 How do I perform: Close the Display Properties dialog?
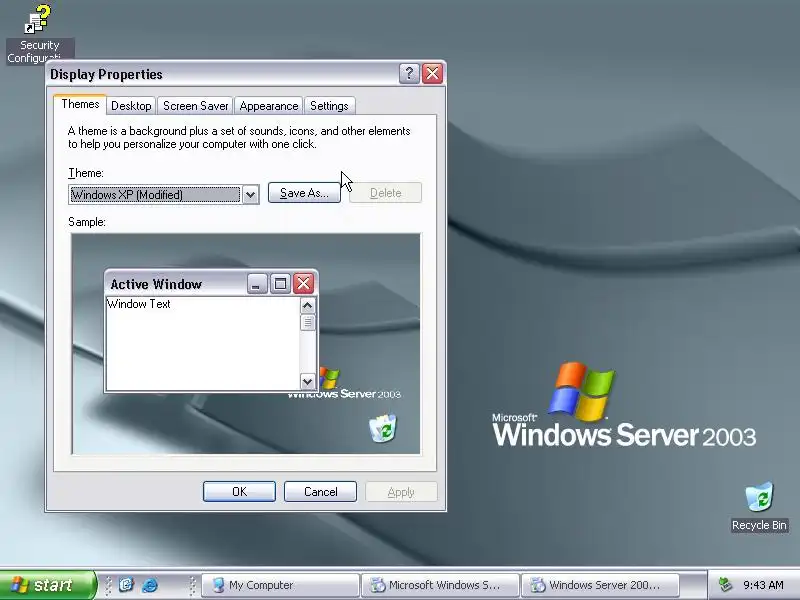[433, 74]
